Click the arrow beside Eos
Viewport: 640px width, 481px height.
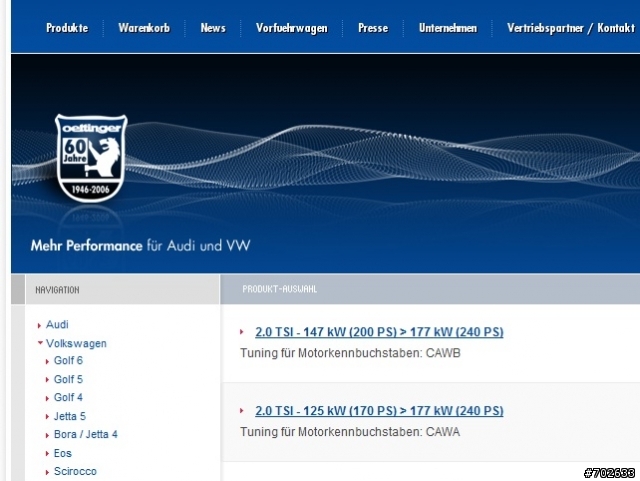tap(47, 454)
